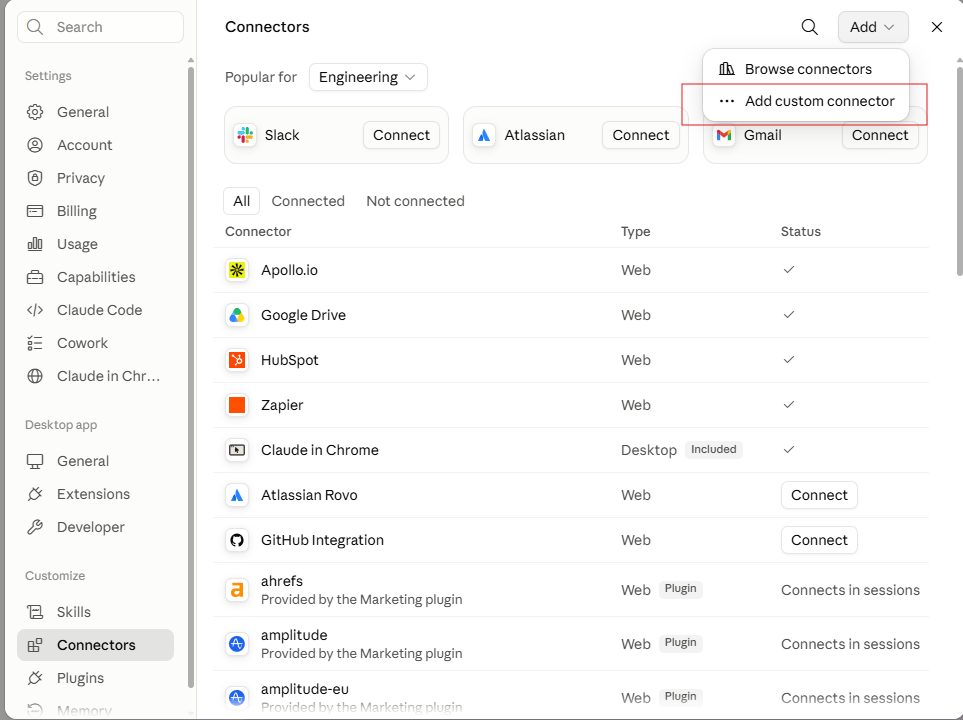
Task: Choose Browse connectors from menu
Action: 805,69
